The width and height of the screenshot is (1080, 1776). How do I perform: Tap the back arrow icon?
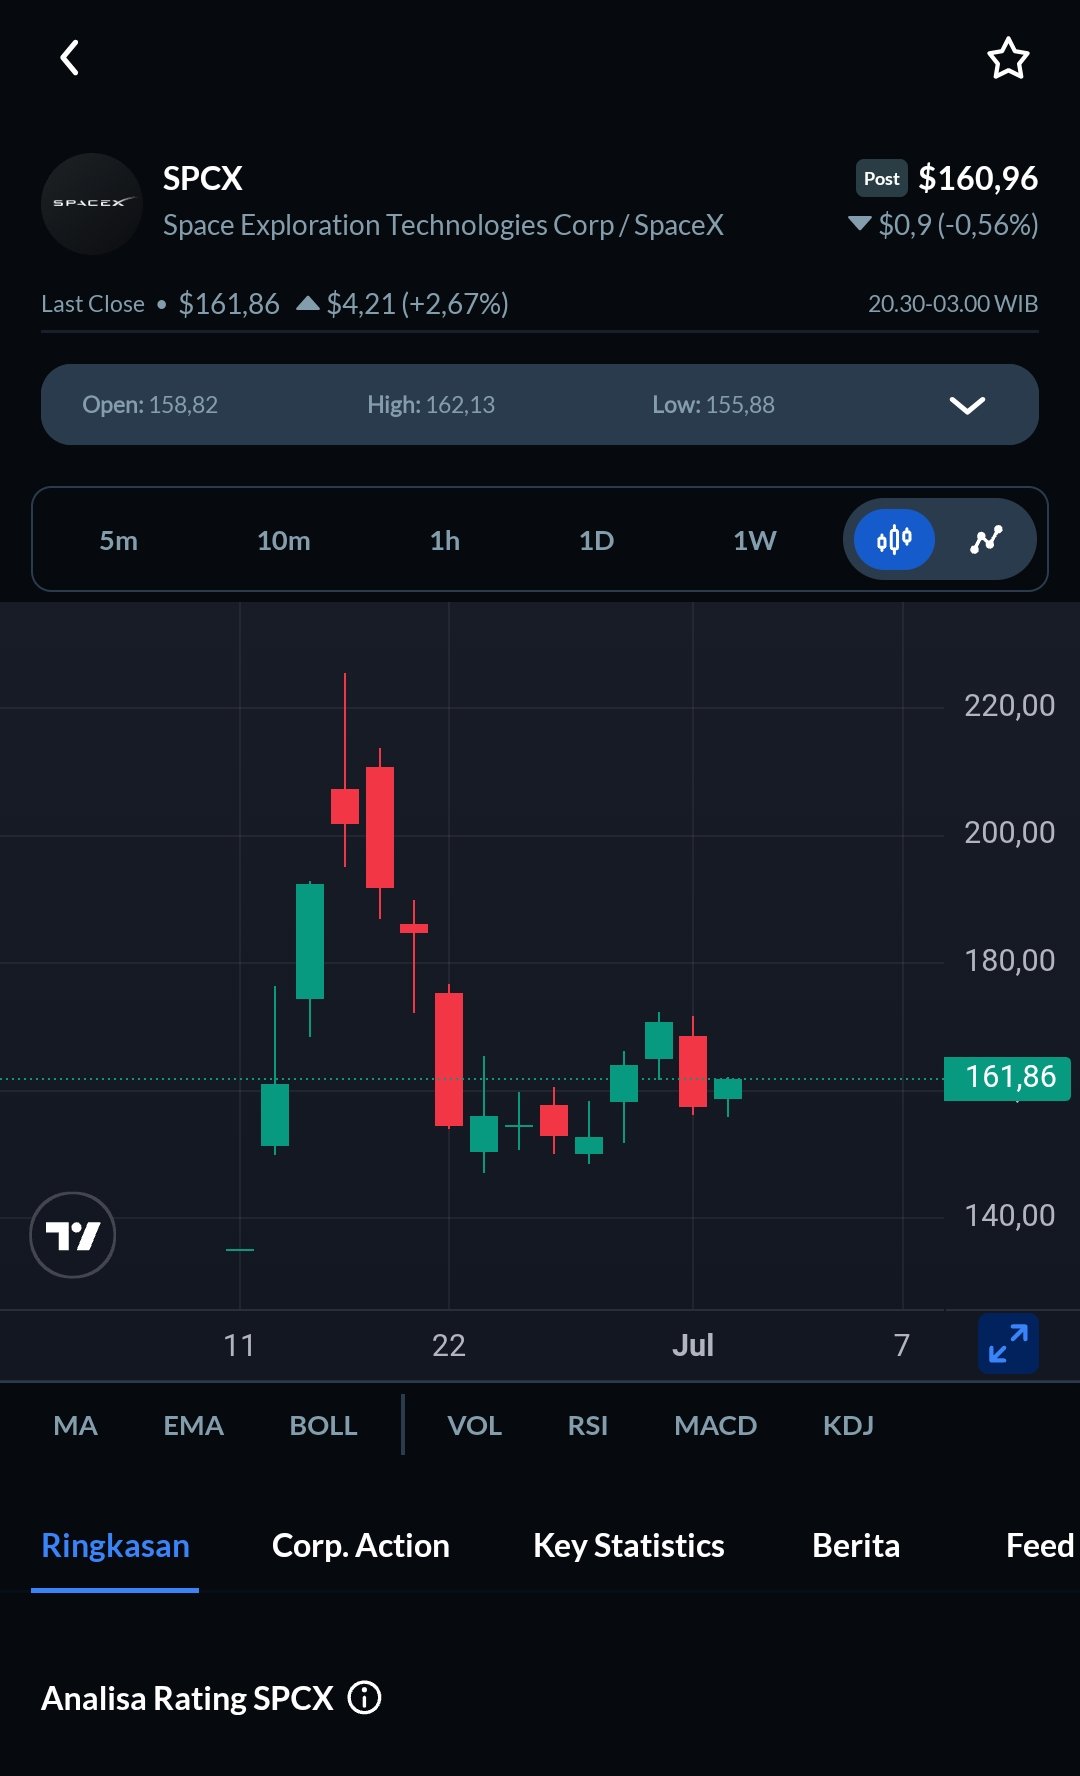69,58
